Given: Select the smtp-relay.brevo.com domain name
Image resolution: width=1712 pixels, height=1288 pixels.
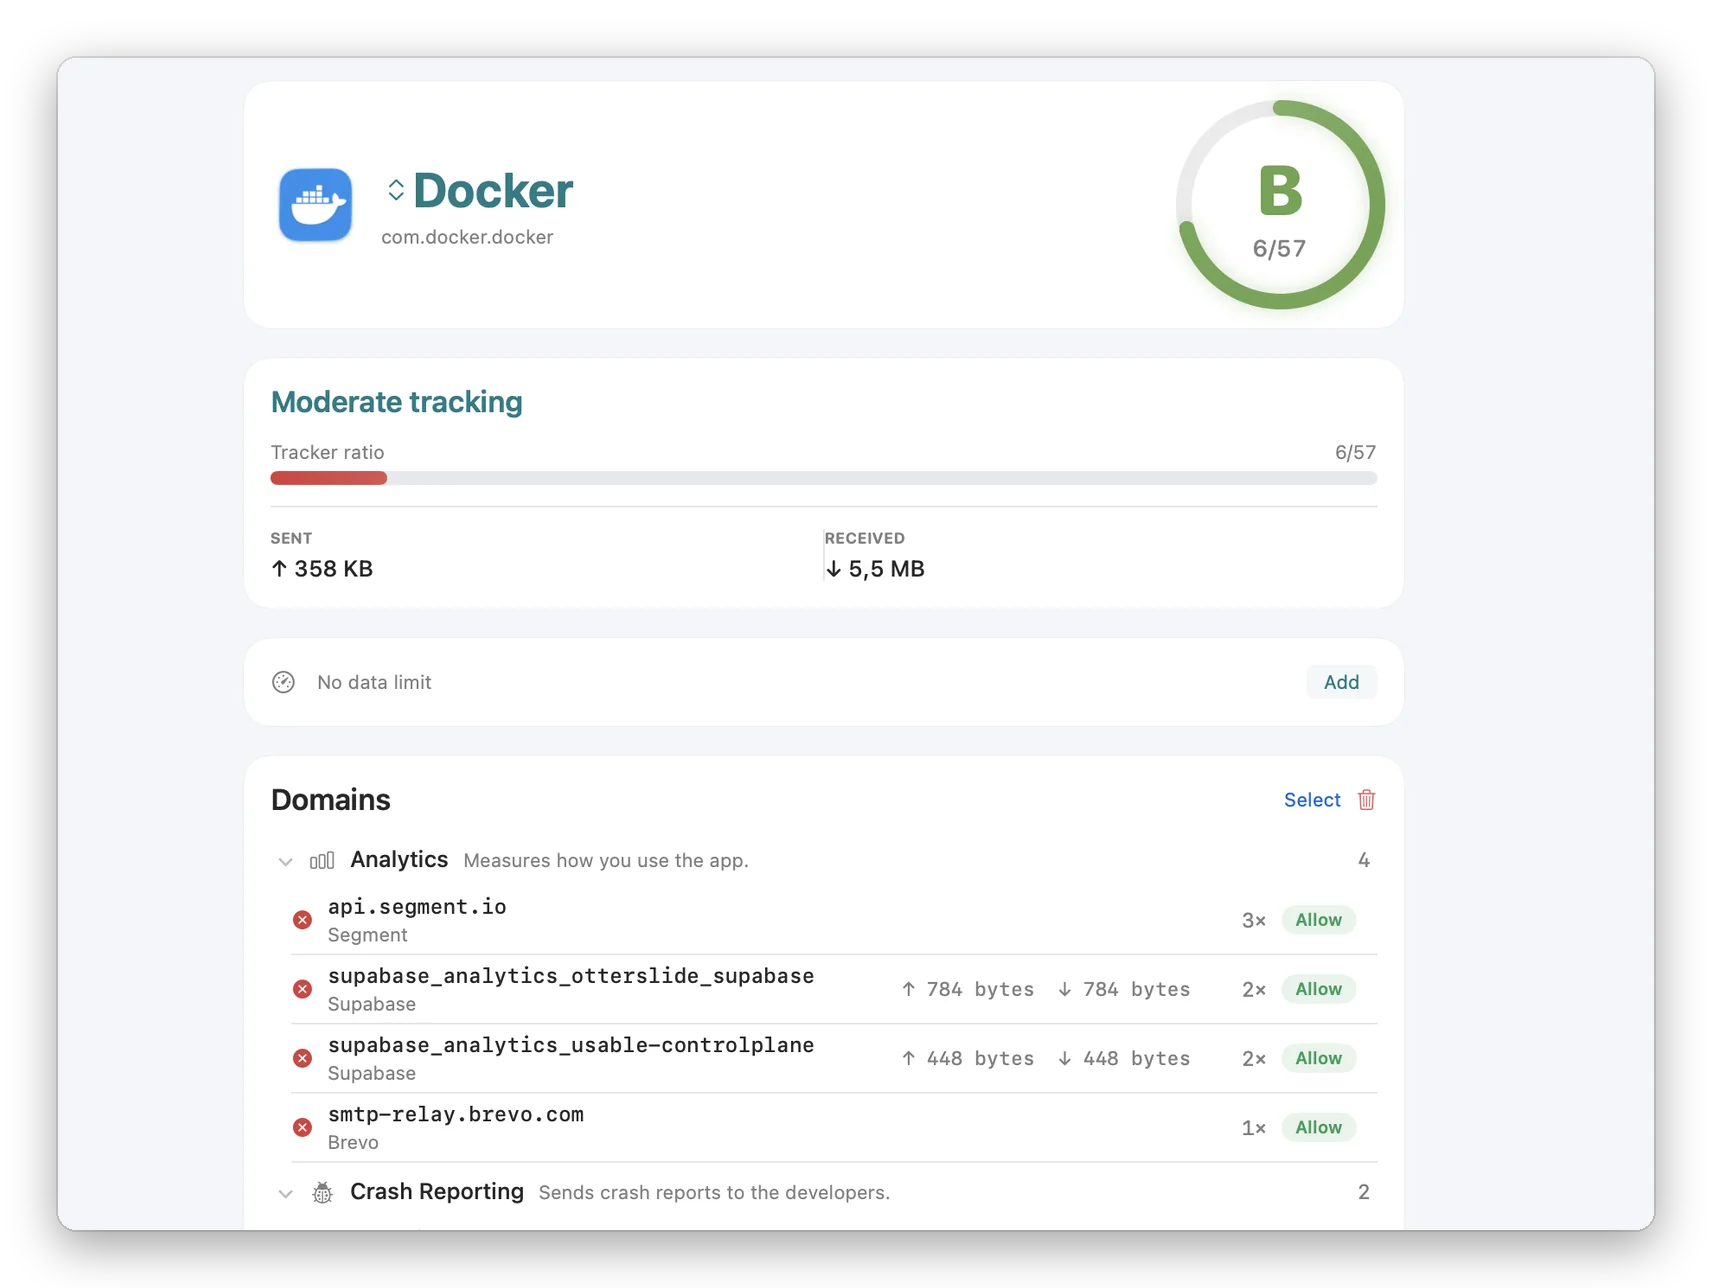Looking at the screenshot, I should pos(456,1114).
